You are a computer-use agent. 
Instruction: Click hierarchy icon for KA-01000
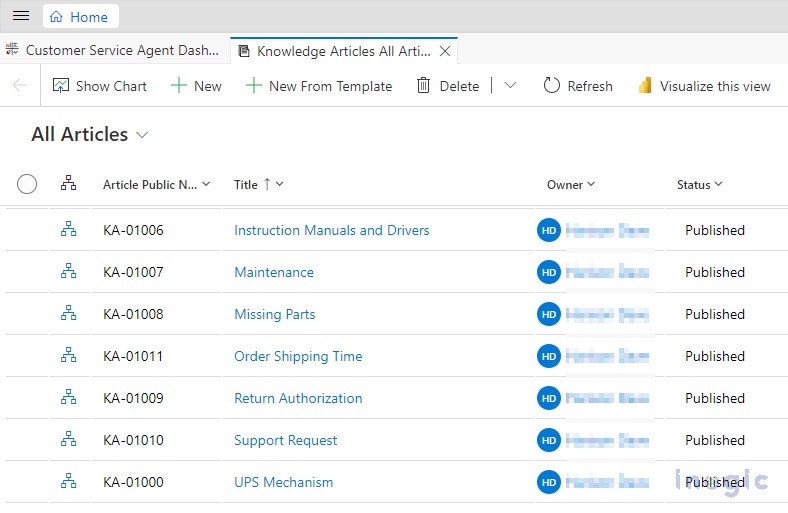[x=68, y=481]
